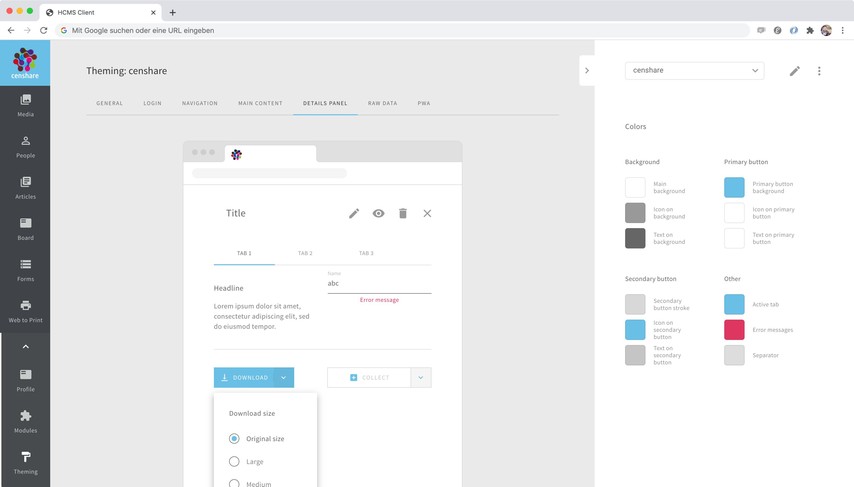Viewport: 854px width, 487px height.
Task: Open the censhare theme dropdown
Action: (x=694, y=70)
